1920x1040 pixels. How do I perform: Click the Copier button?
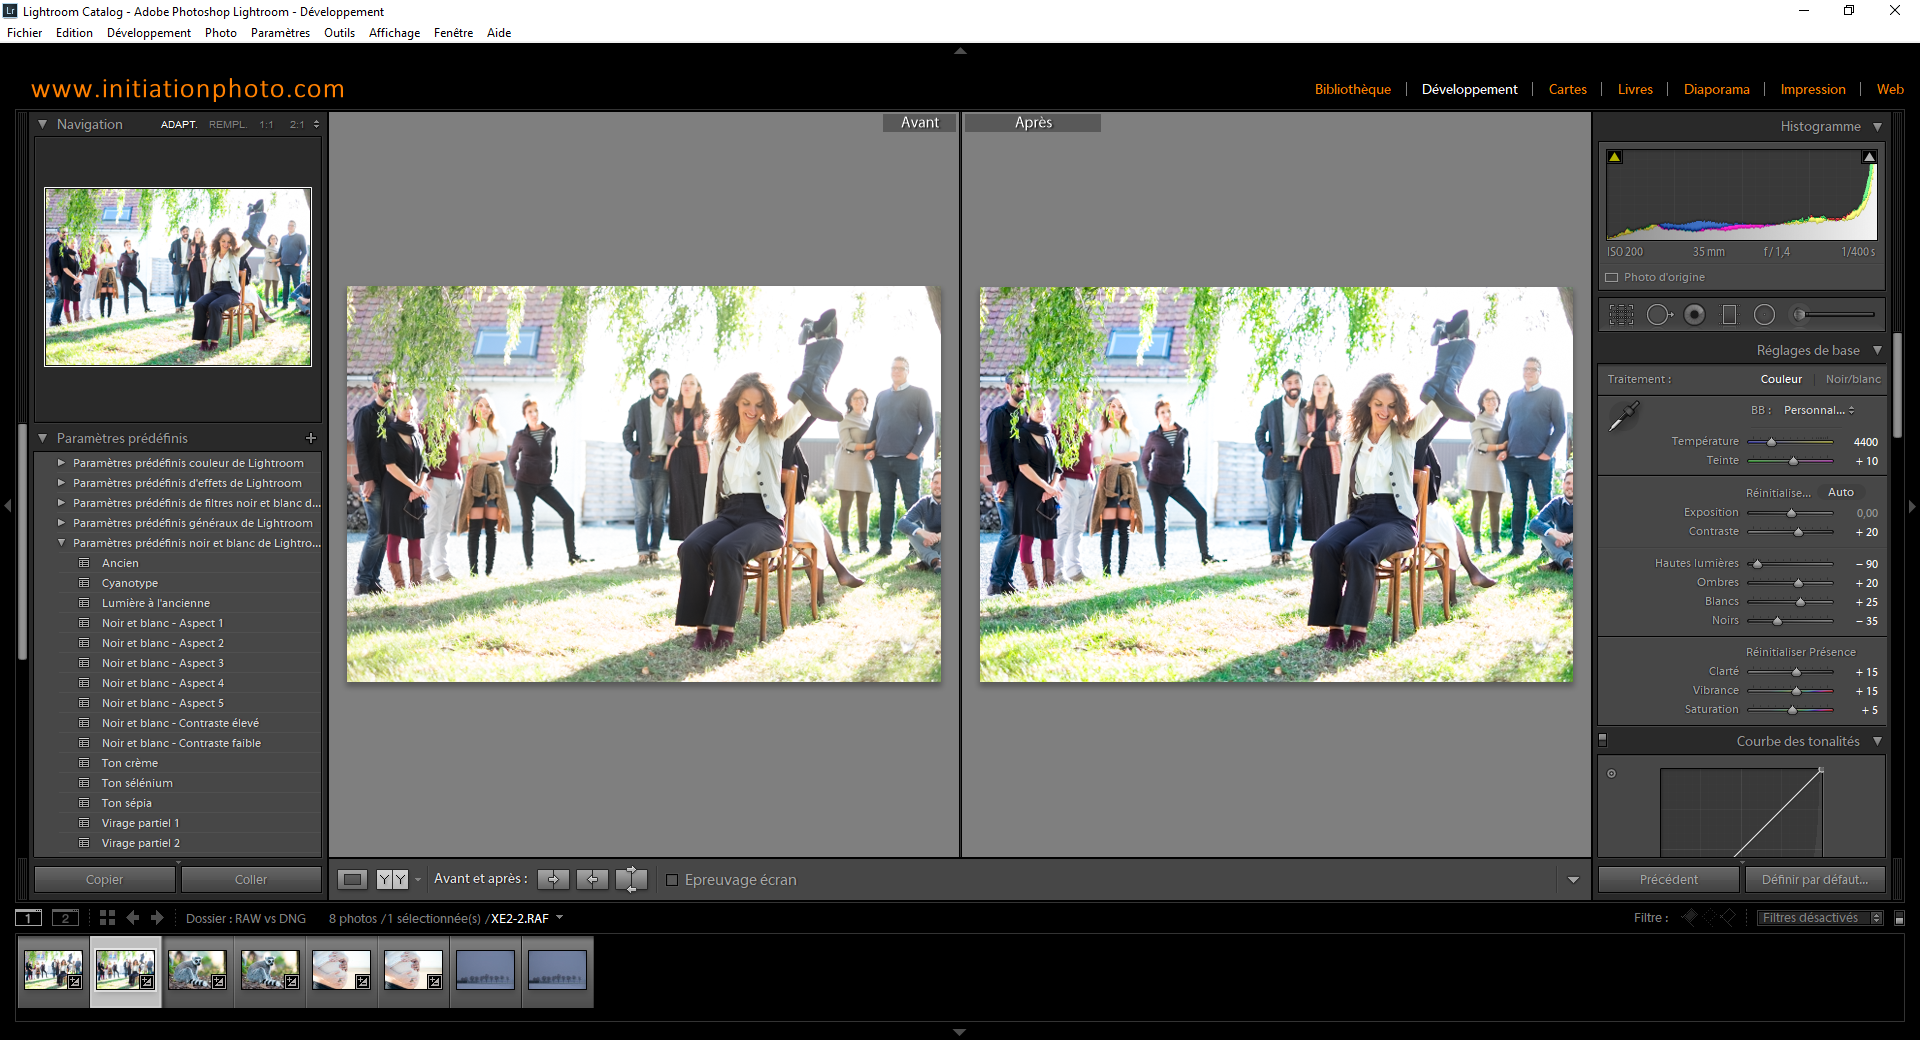tap(104, 880)
